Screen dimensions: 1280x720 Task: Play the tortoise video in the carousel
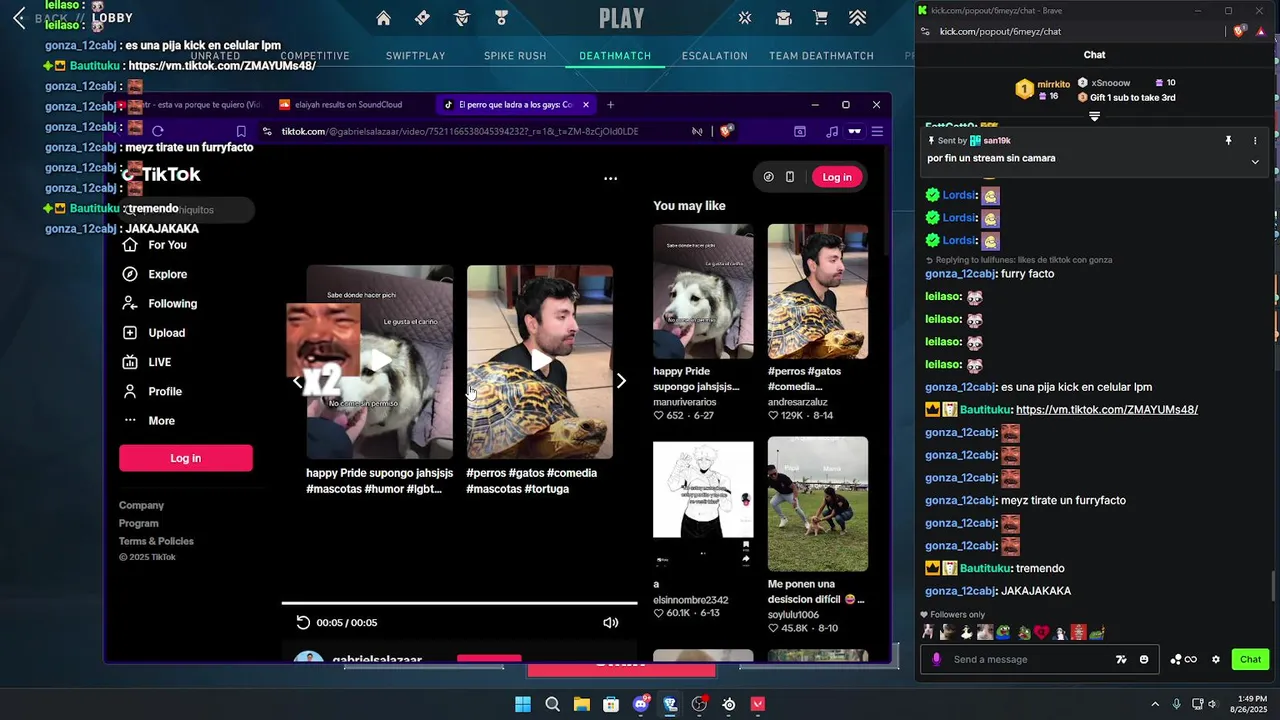(x=540, y=361)
